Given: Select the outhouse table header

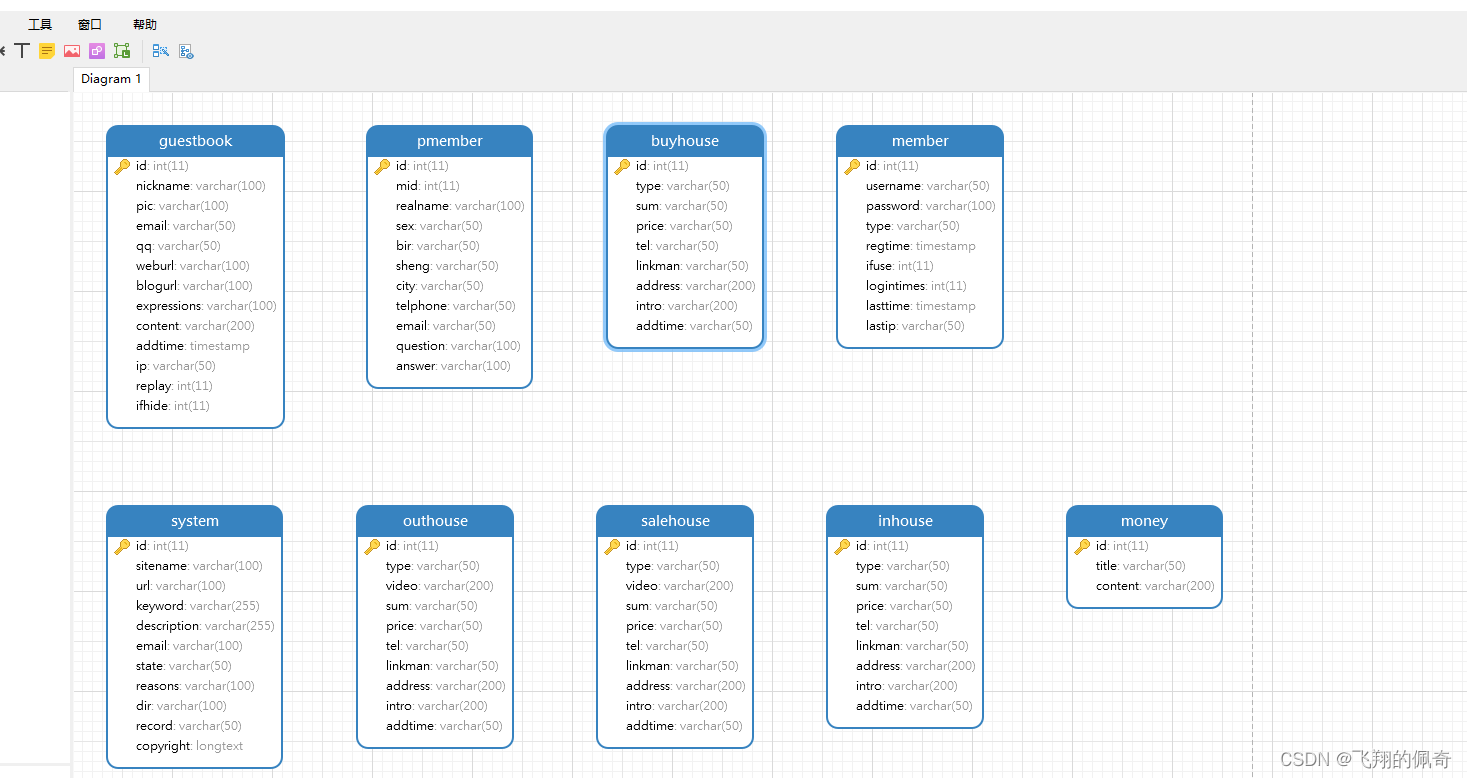Looking at the screenshot, I should [435, 521].
